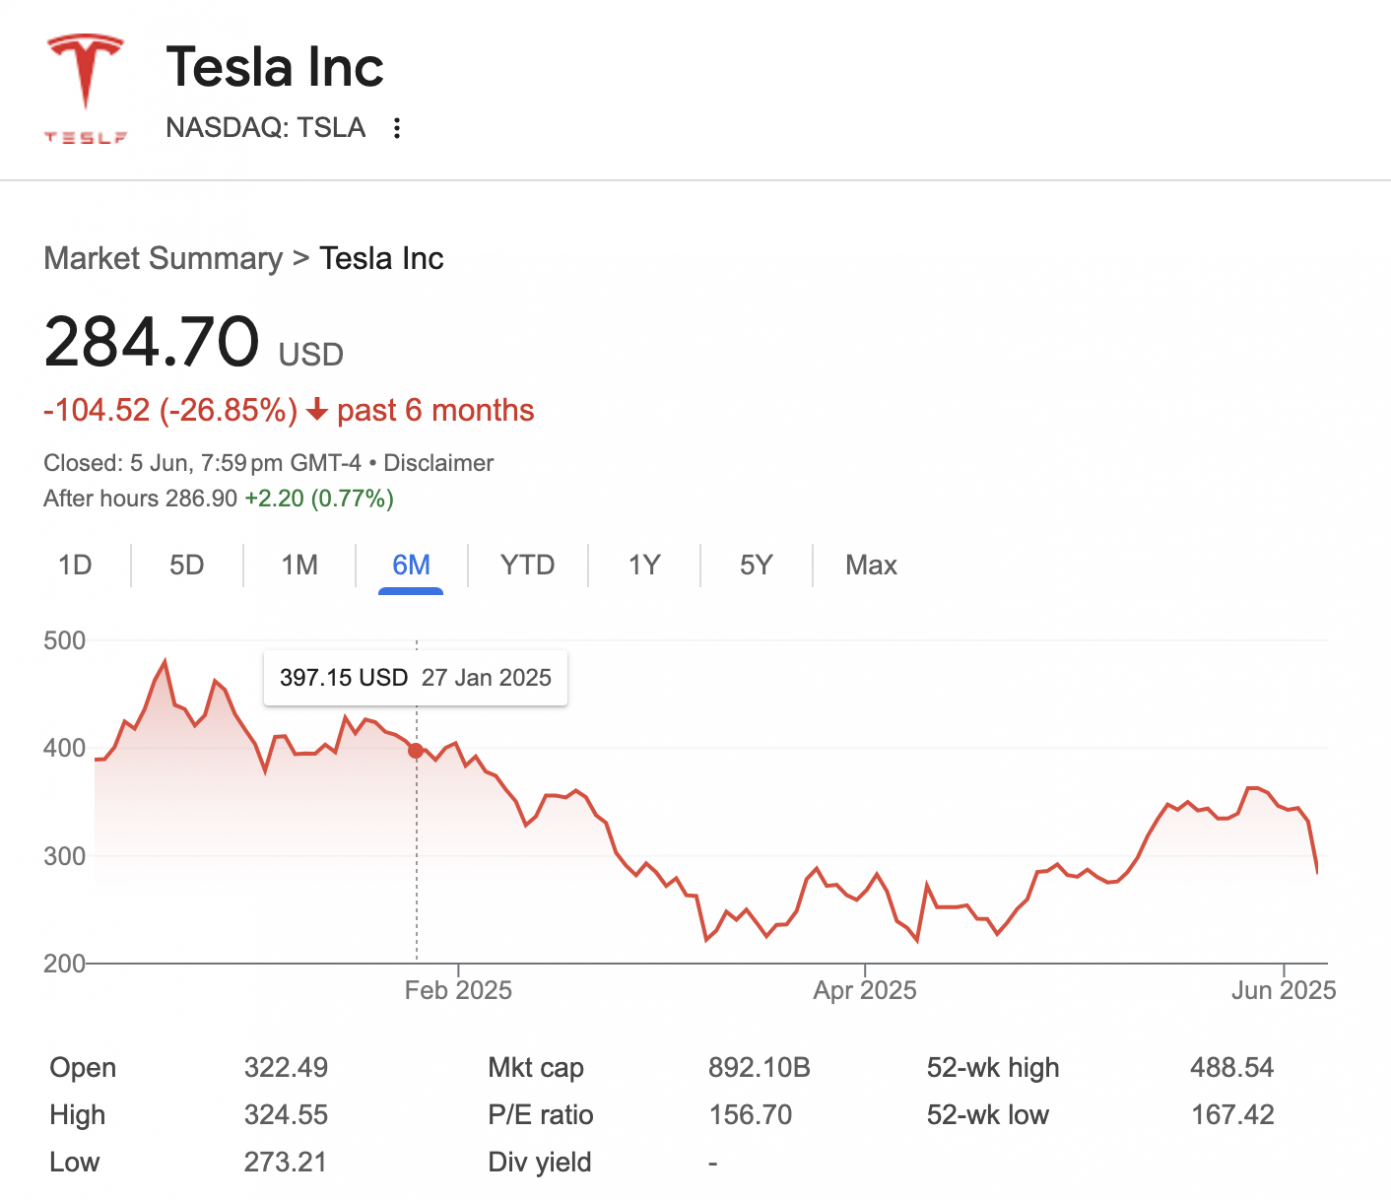Click the 27 Jan 2025 chart data point
Screen dimensions: 1391x1200
click(416, 750)
